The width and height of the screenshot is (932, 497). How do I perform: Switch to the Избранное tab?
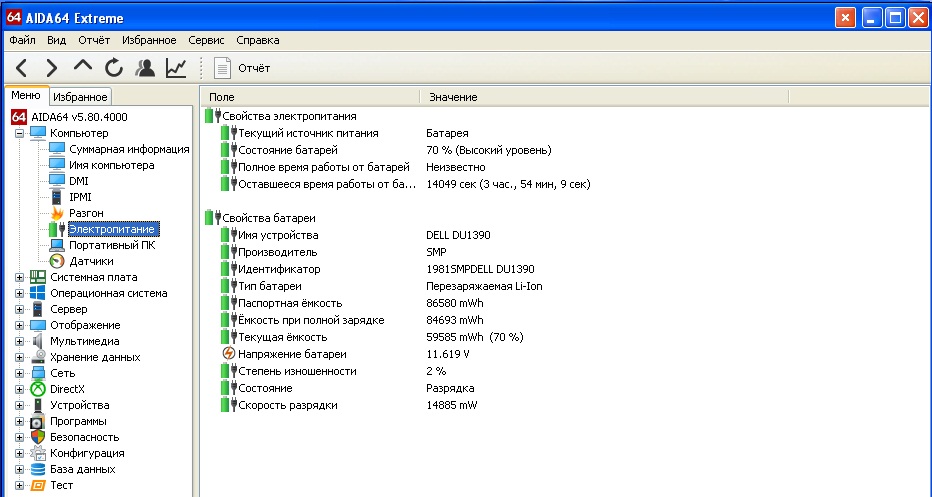point(80,97)
